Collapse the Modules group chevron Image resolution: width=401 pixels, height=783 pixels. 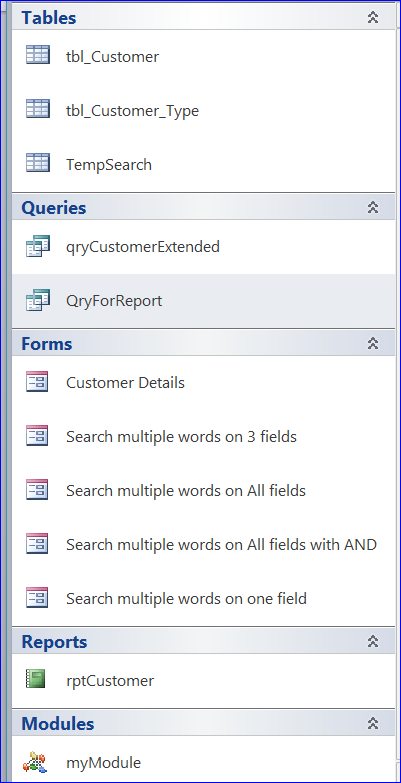373,723
